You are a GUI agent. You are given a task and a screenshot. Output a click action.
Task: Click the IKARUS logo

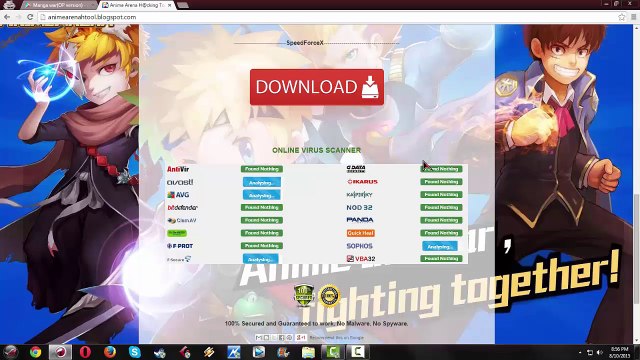(362, 182)
